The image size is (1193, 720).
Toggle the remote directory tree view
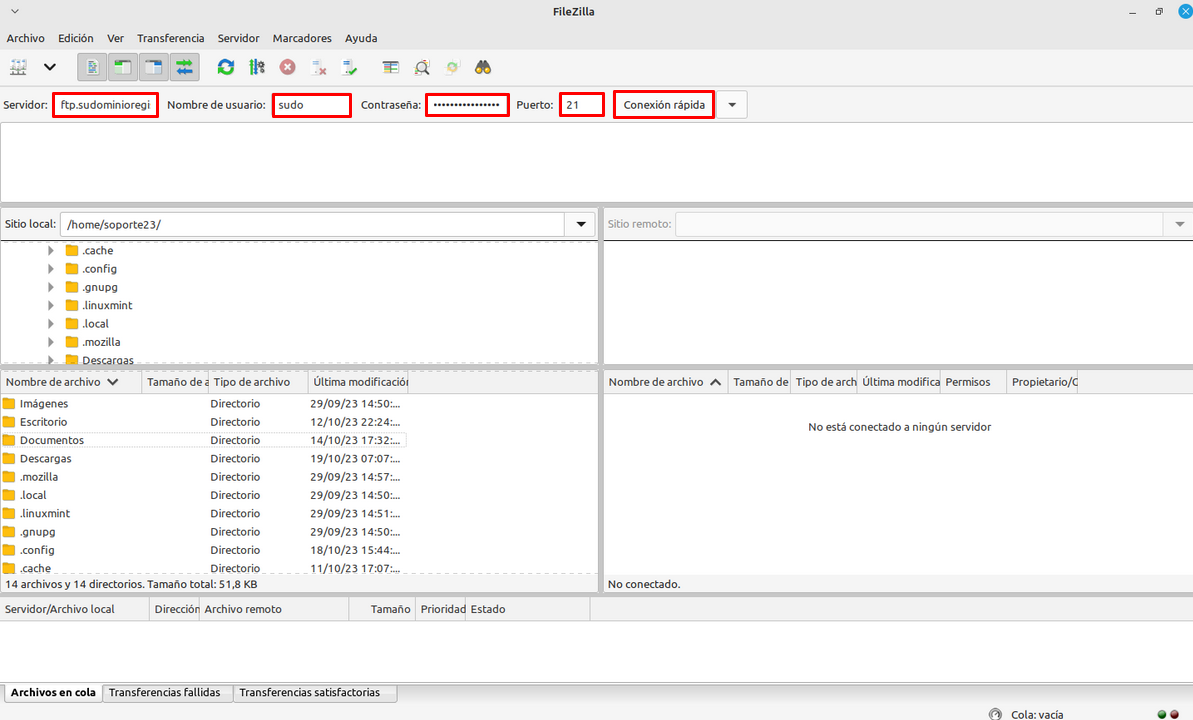(154, 67)
